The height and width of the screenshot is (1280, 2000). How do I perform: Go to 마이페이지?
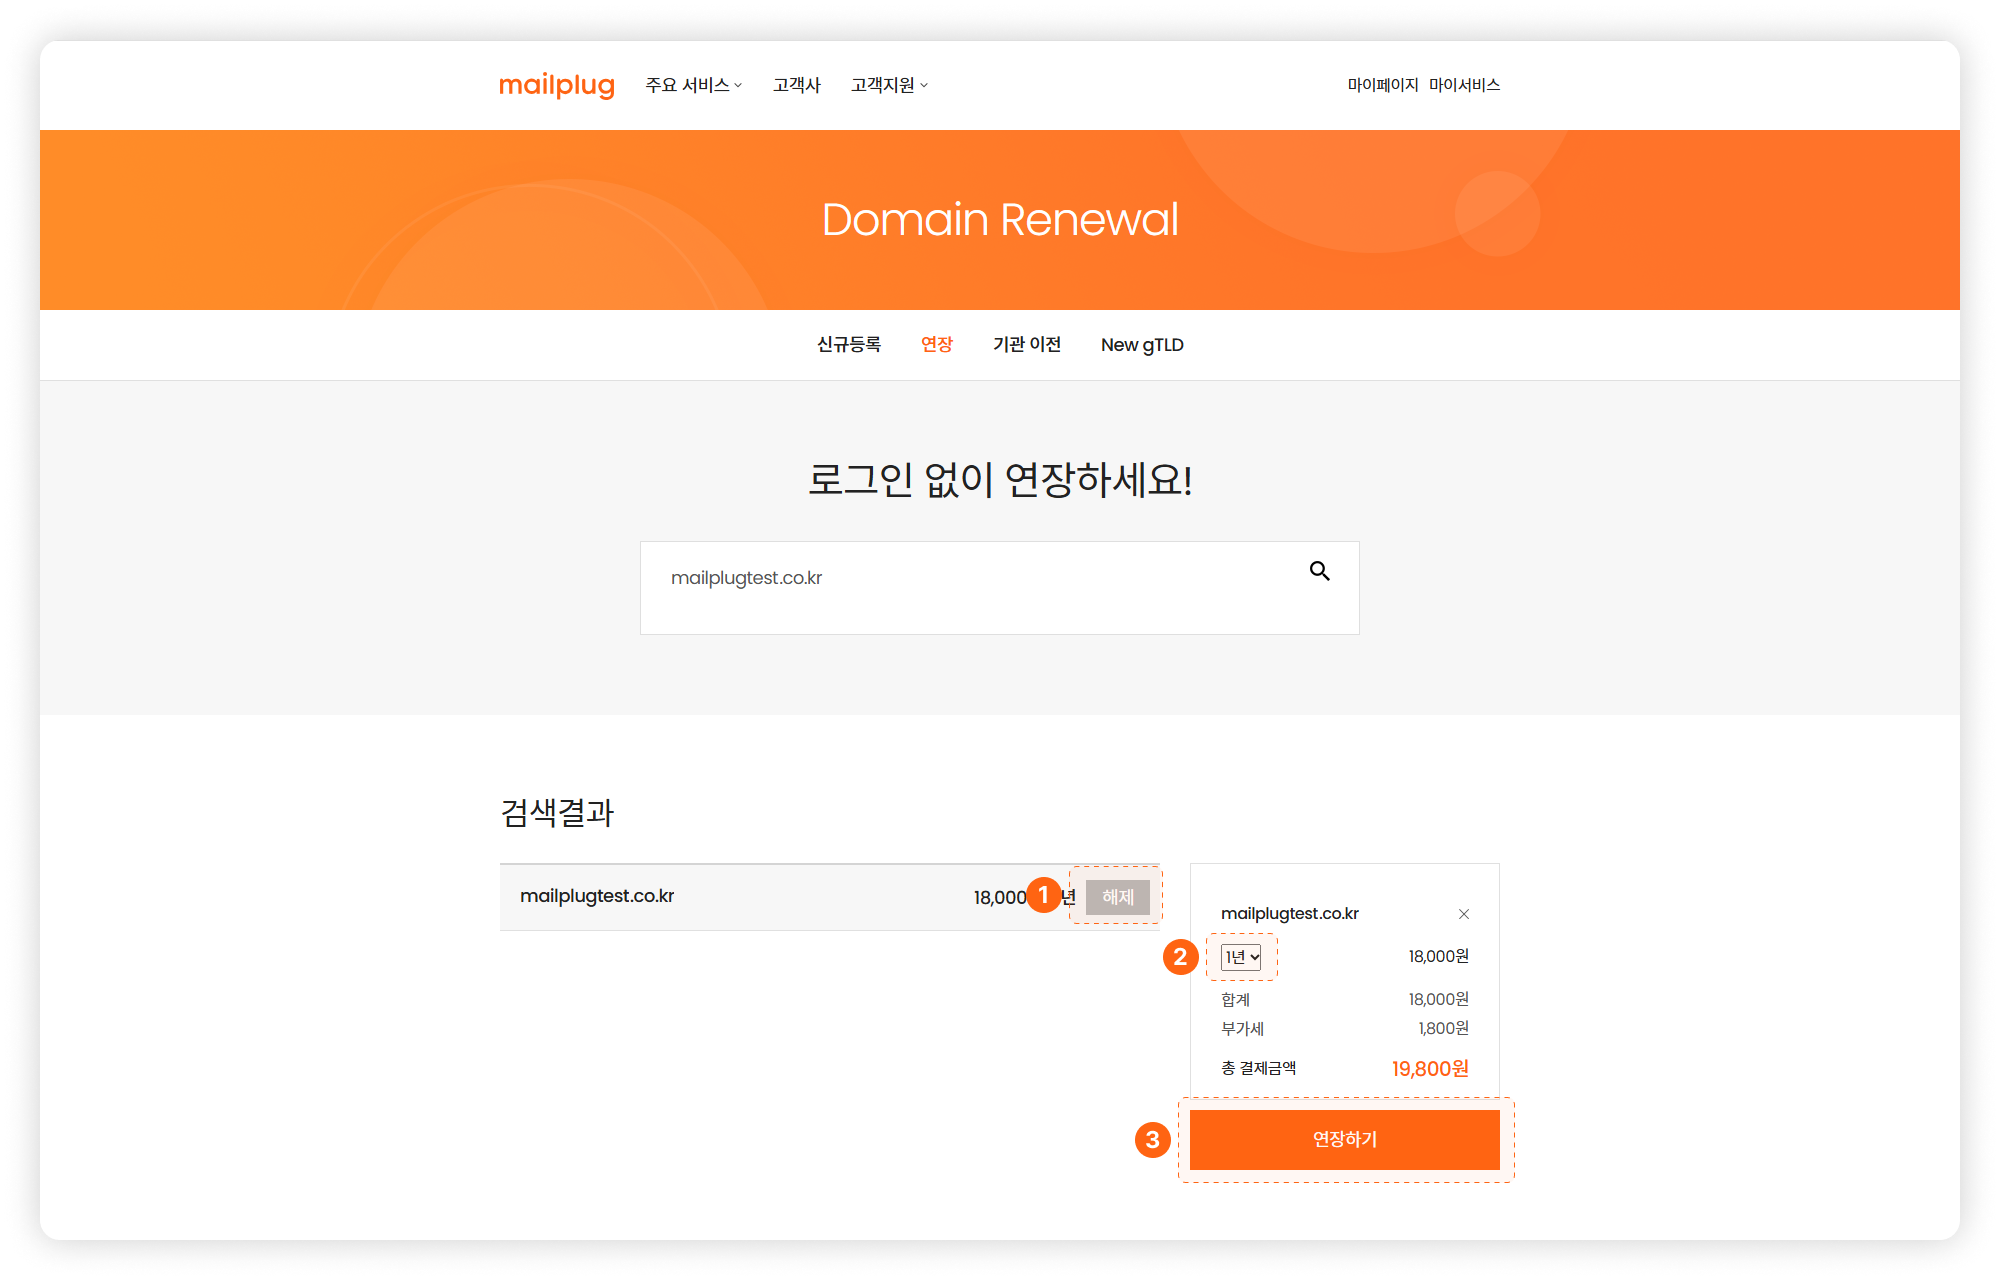pyautogui.click(x=1383, y=85)
